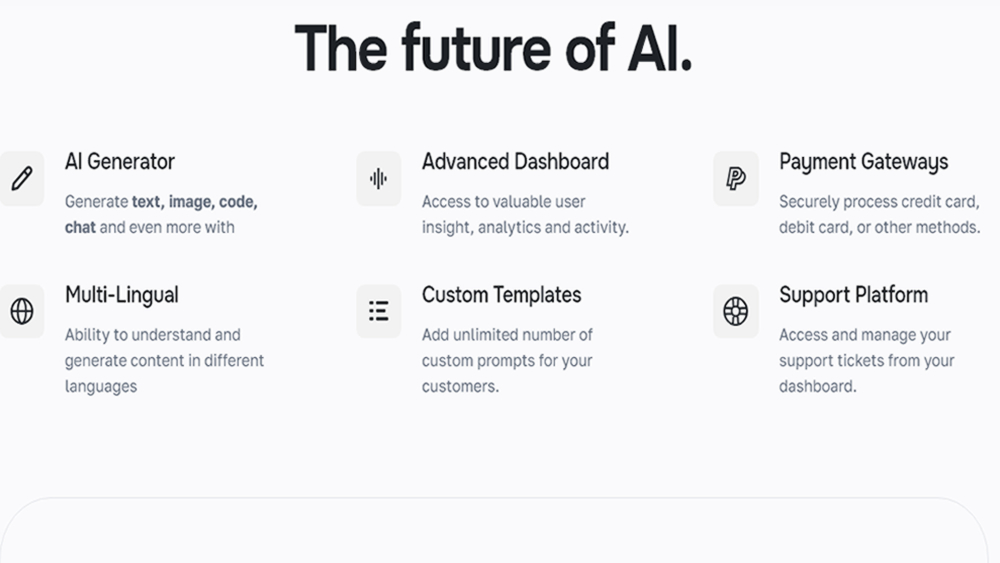Click the "Add unlimited number of custom prompts" text
The image size is (1000, 563).
tap(507, 360)
